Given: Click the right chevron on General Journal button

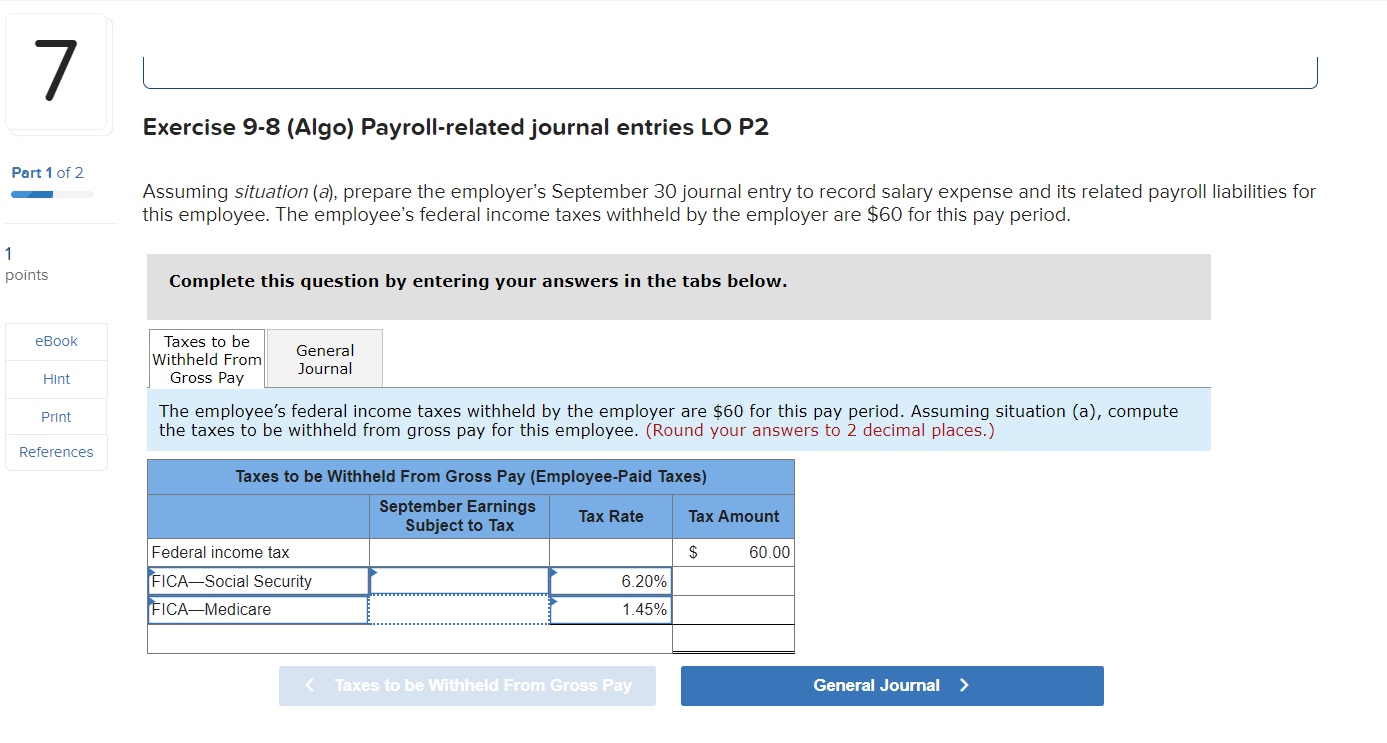Looking at the screenshot, I should (x=963, y=686).
